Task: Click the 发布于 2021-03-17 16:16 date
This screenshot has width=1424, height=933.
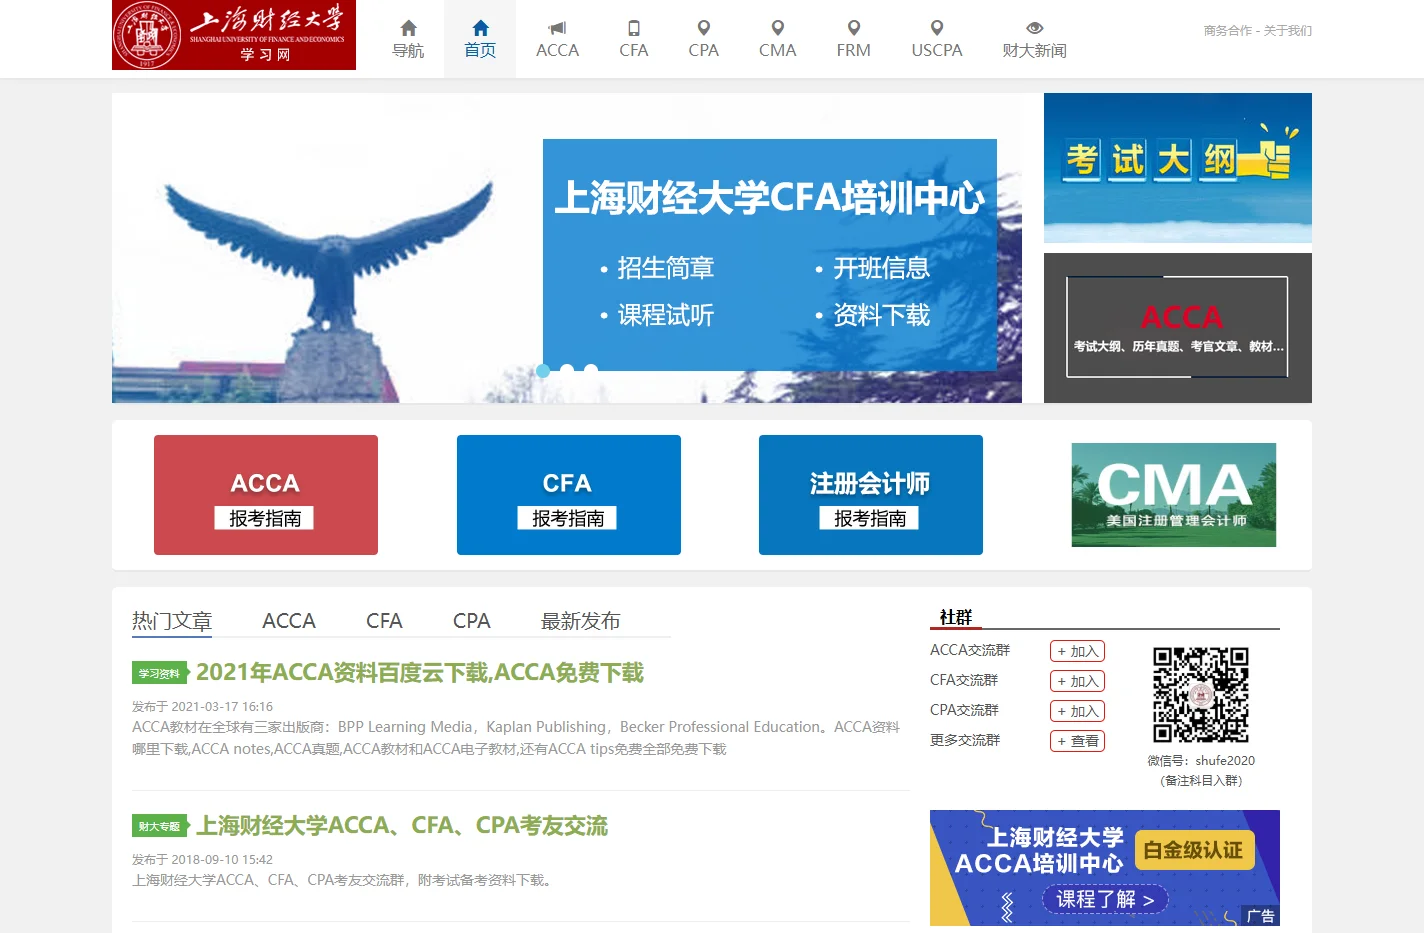Action: (202, 706)
